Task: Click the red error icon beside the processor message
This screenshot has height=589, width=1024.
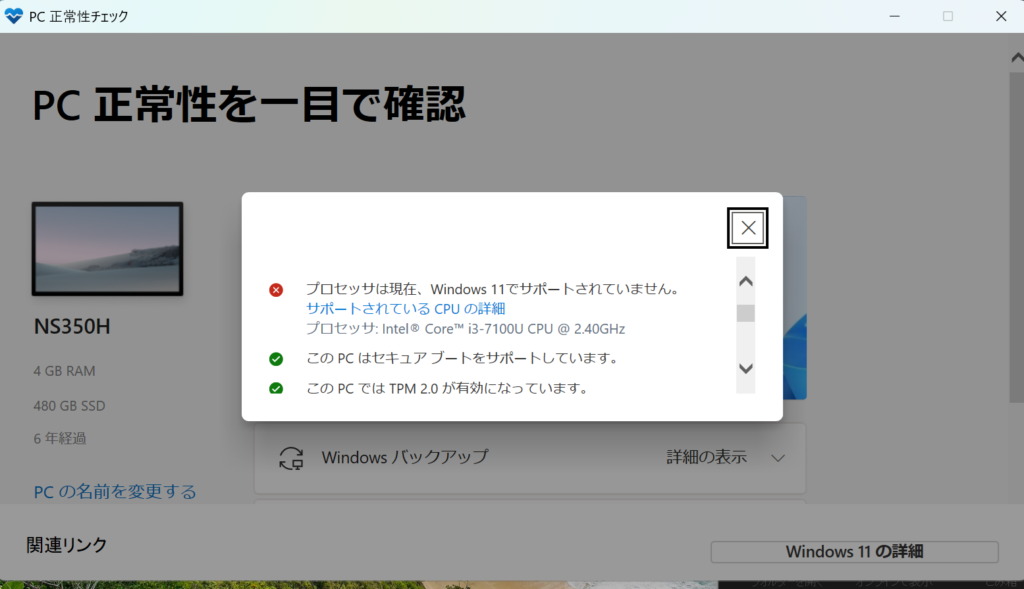Action: [276, 290]
